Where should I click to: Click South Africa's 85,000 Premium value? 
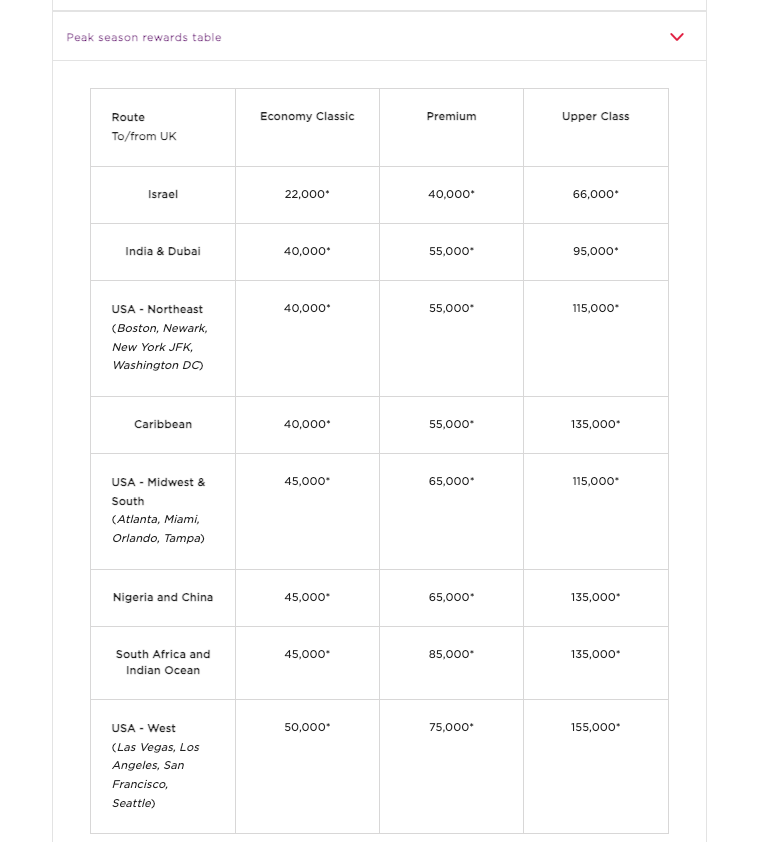(x=451, y=654)
